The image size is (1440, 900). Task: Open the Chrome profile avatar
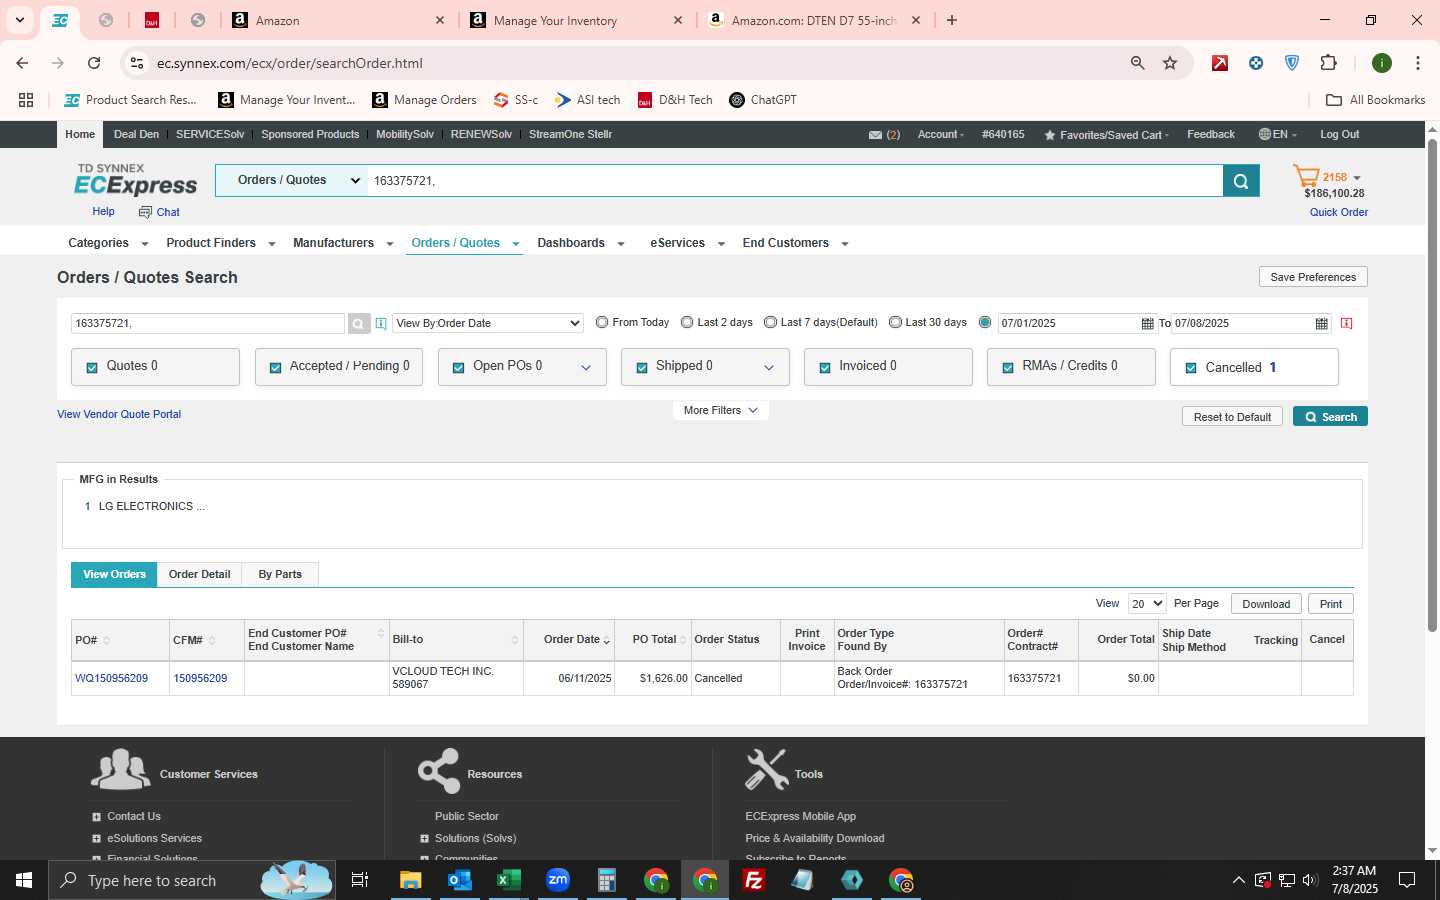coord(1382,63)
